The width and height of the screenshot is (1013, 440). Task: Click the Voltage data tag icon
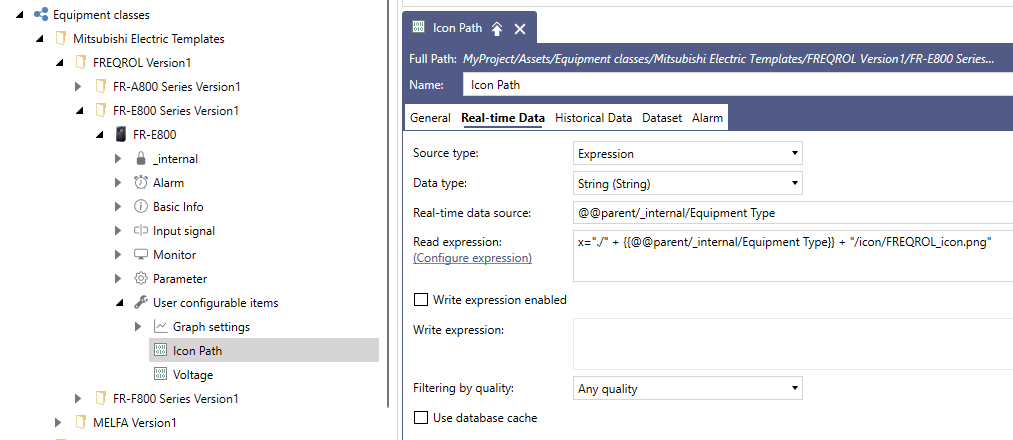click(x=161, y=375)
